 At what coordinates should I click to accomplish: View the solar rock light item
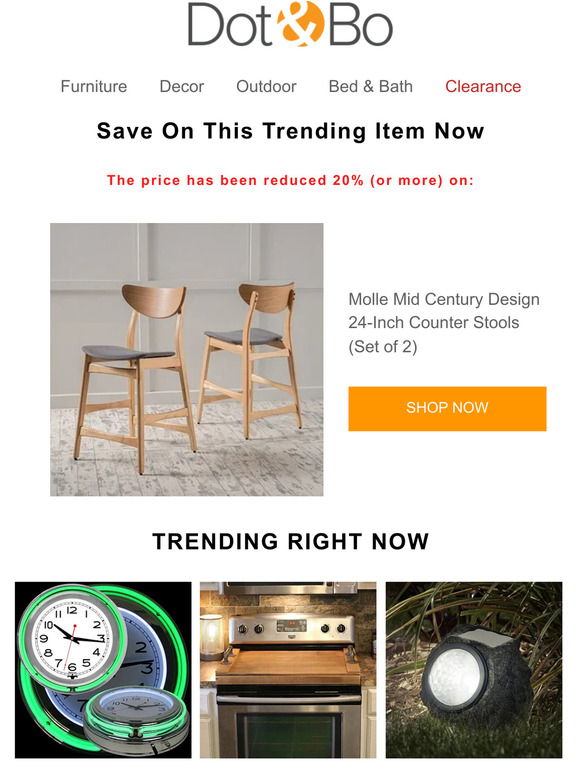click(x=474, y=670)
